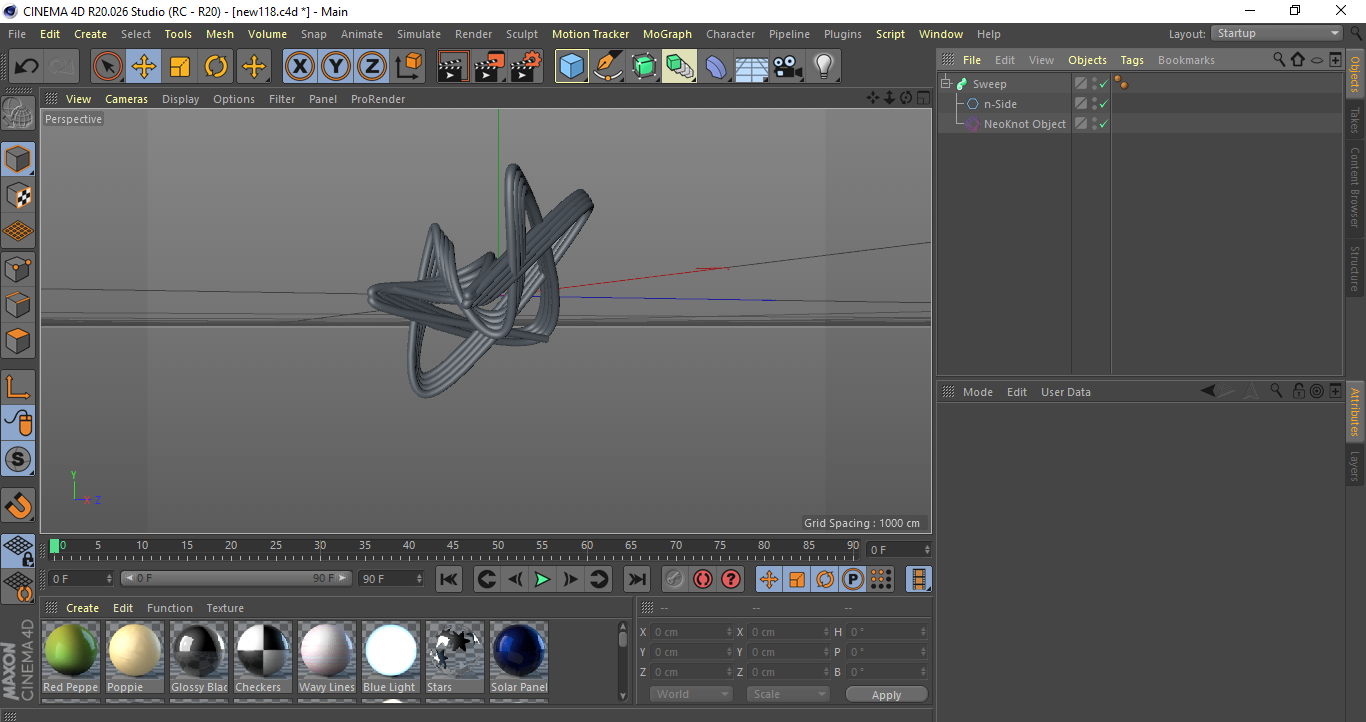Click the Undo arrow icon
Screen dimensions: 1366x722
pos(26,67)
